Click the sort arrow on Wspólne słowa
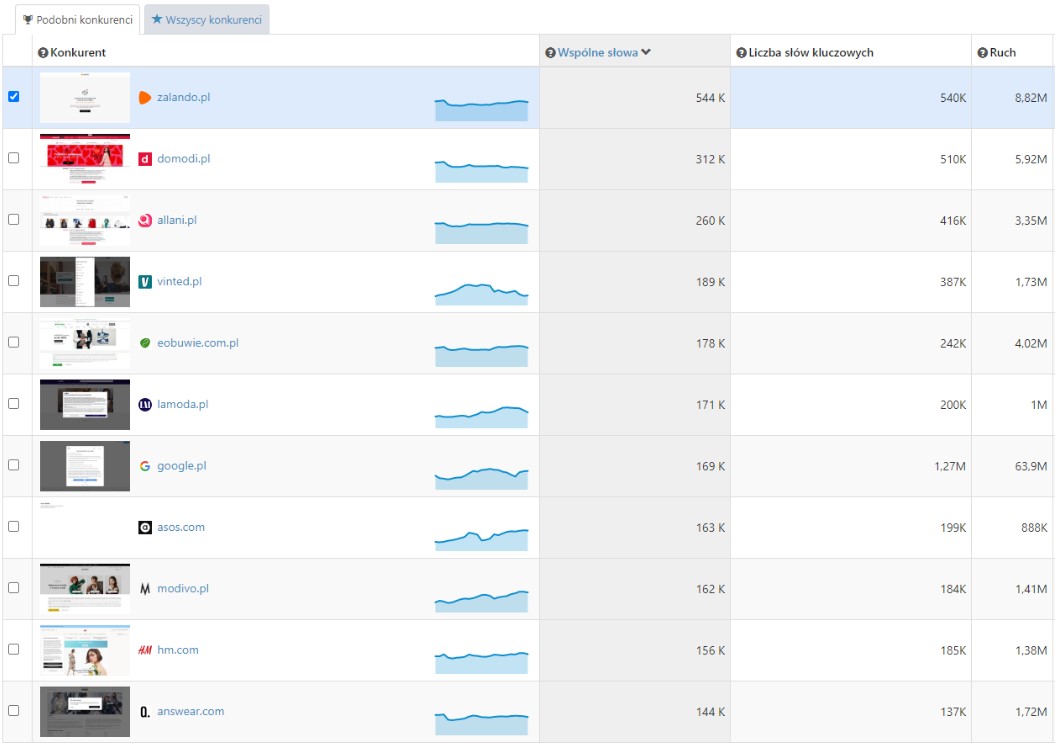1055x743 pixels. pos(646,53)
